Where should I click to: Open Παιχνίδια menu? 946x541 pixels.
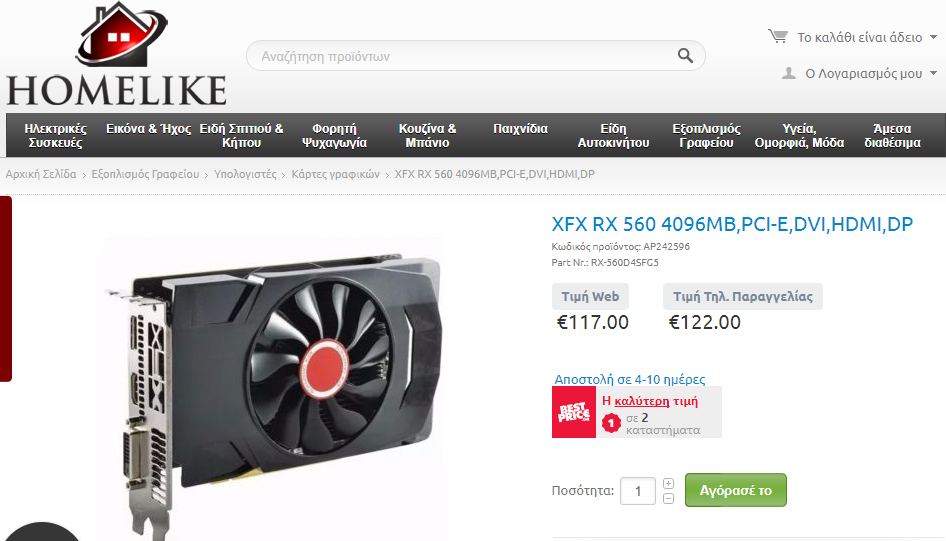pos(520,128)
